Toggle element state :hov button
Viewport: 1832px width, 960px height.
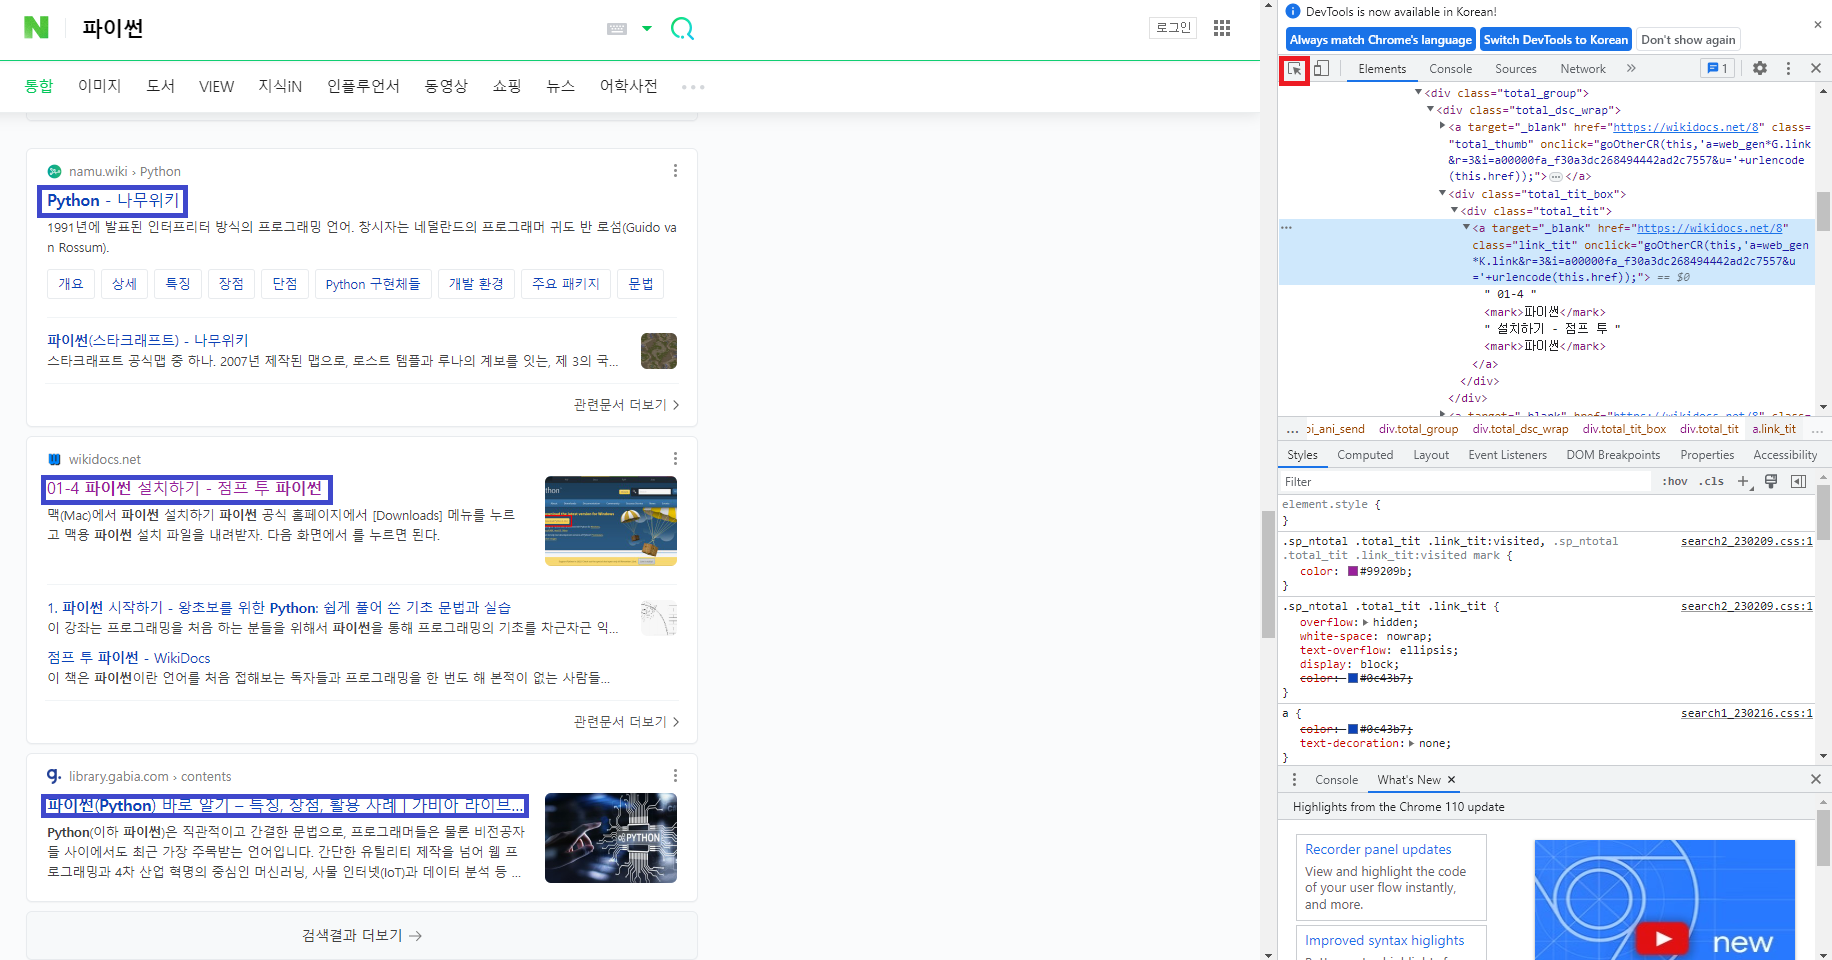(1675, 482)
